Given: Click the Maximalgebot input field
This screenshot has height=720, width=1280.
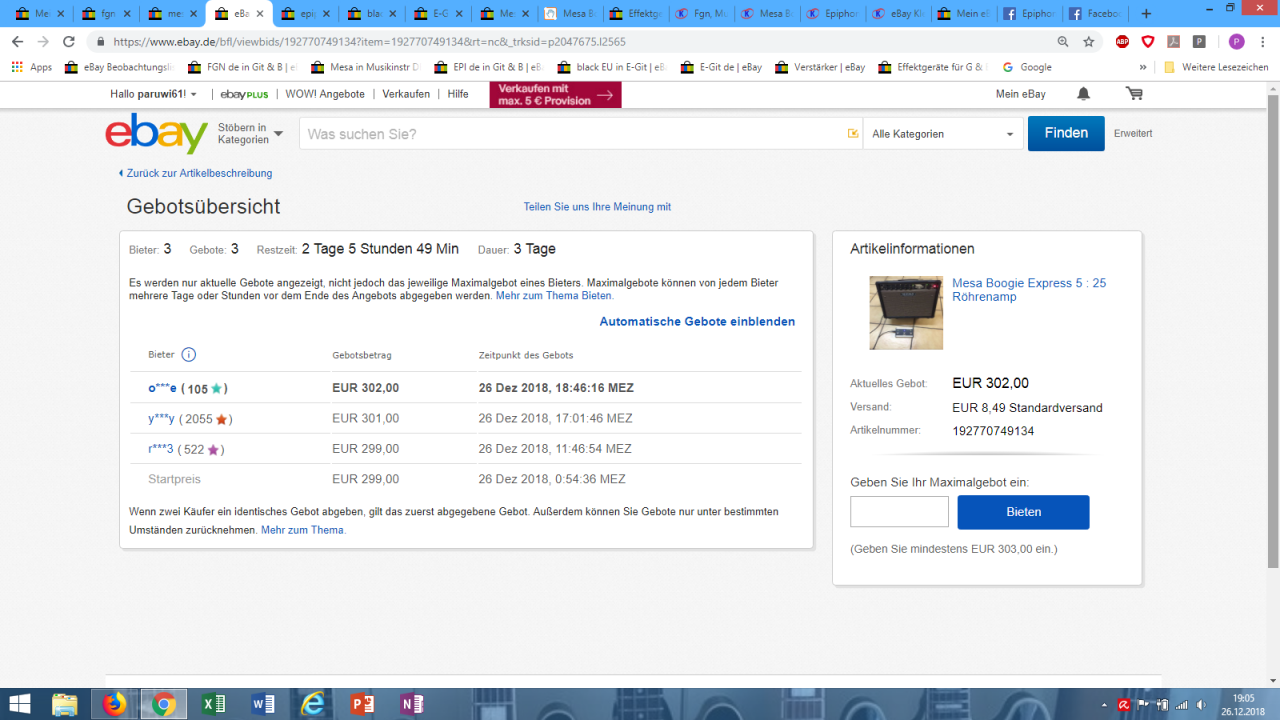Looking at the screenshot, I should 899,512.
